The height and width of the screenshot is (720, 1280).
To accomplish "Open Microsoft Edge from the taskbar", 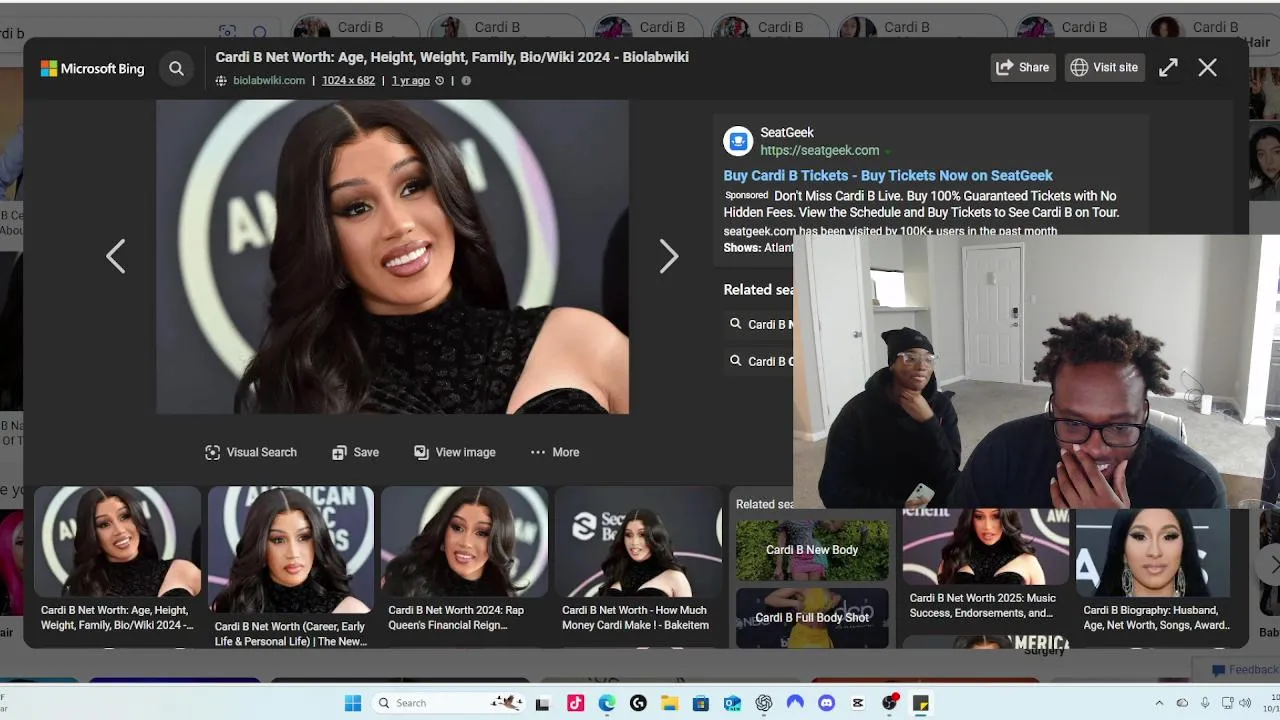I will [607, 704].
